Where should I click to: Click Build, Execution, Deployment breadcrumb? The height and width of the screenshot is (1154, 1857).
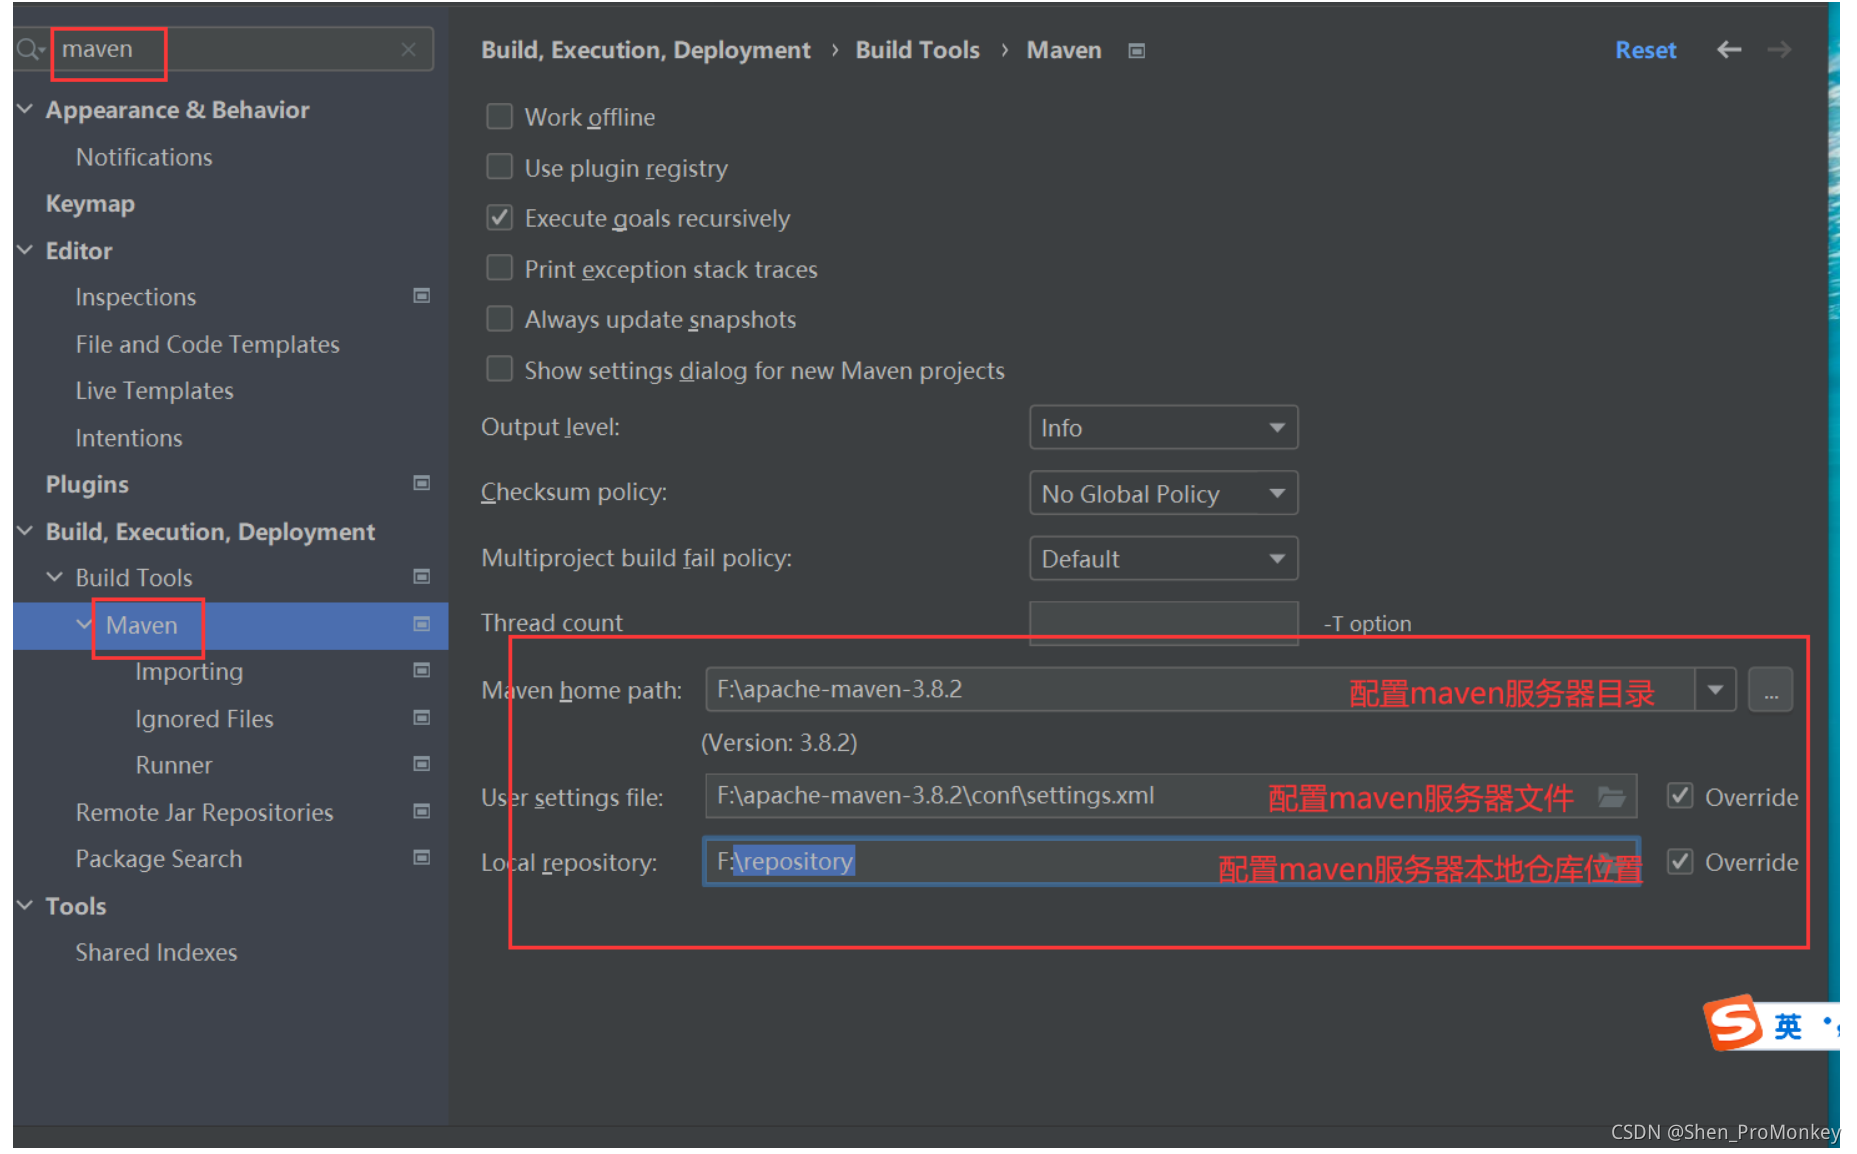tap(646, 50)
